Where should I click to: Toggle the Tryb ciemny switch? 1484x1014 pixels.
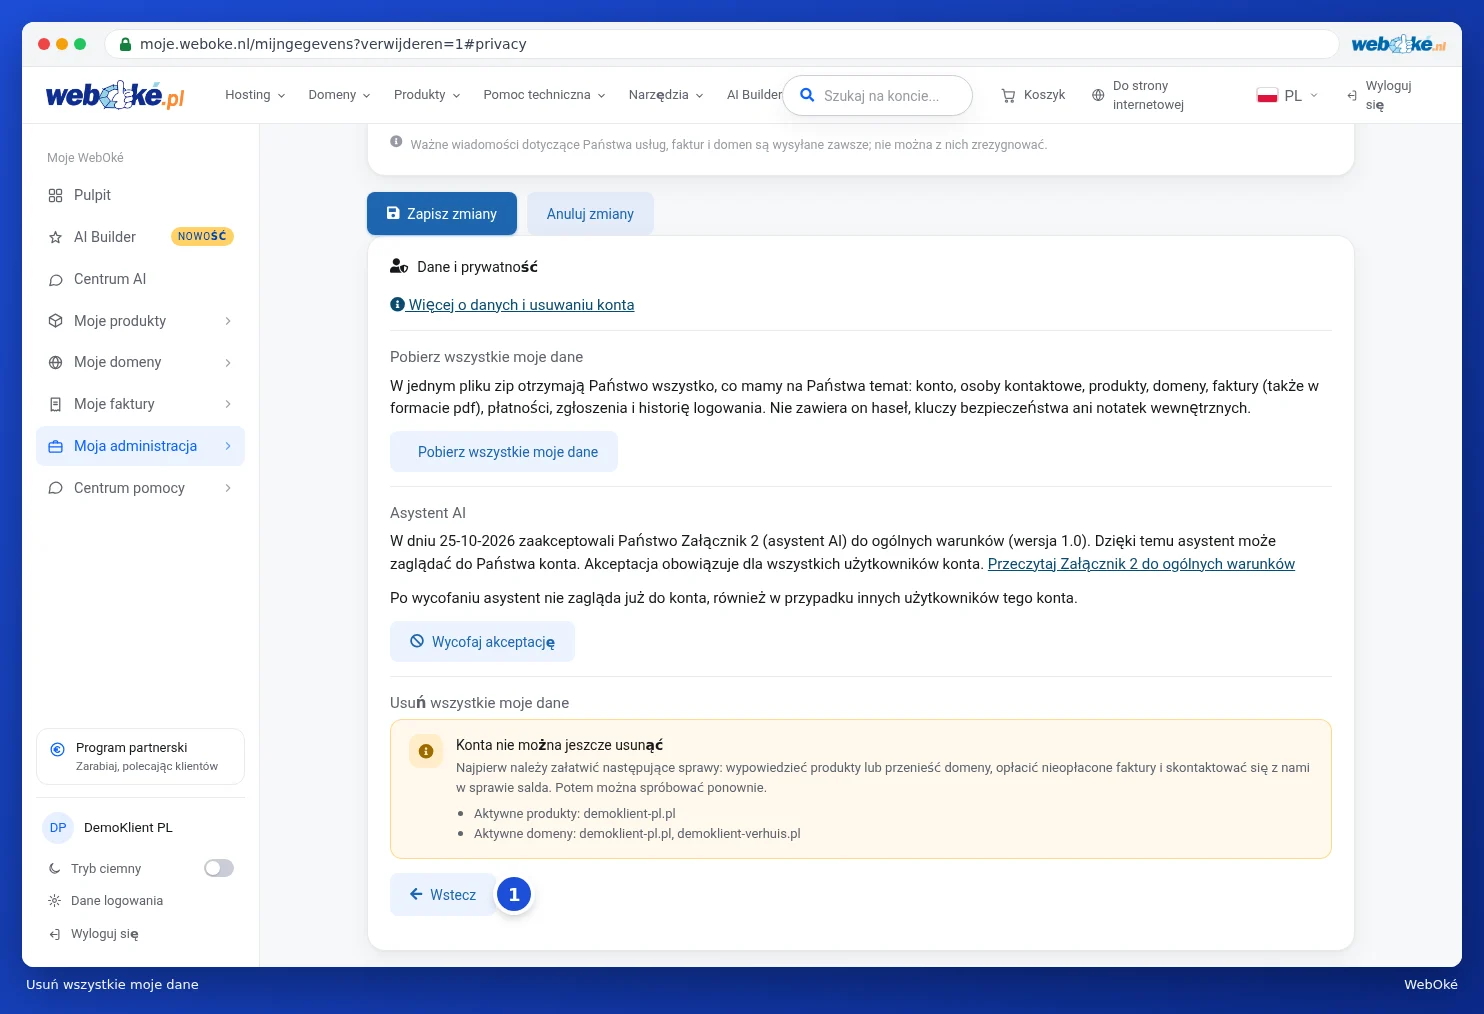pyautogui.click(x=219, y=868)
